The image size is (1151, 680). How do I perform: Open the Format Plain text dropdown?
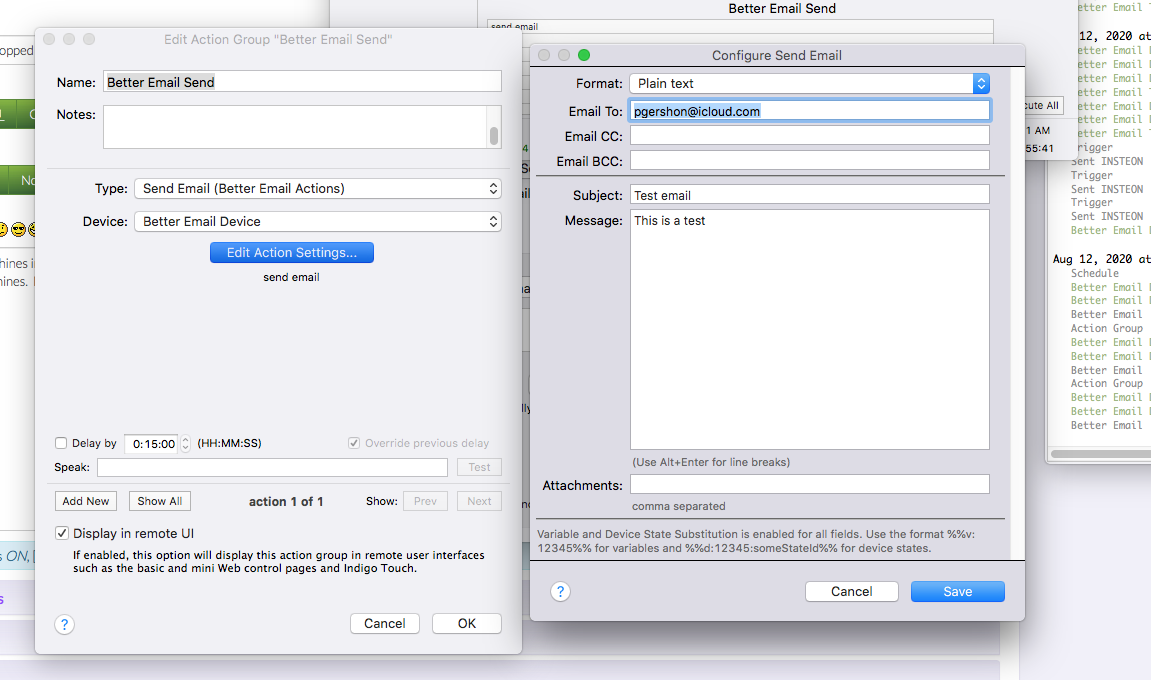pyautogui.click(x=810, y=84)
